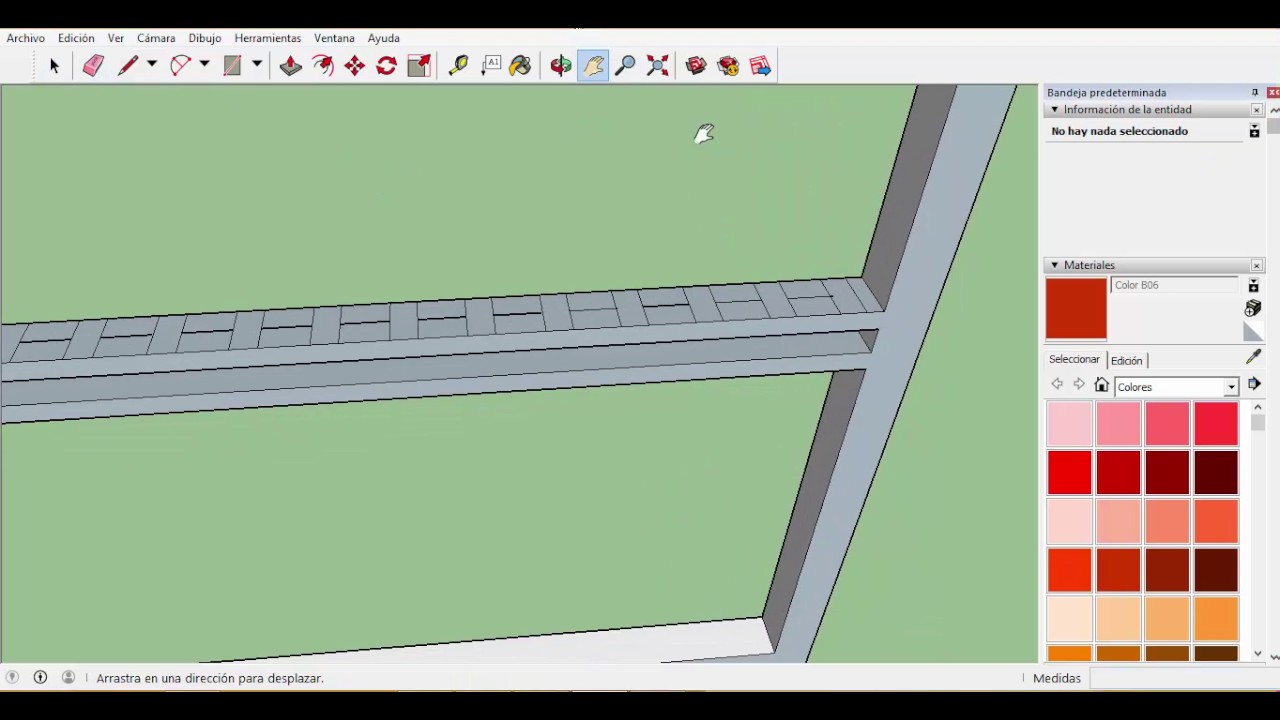This screenshot has height=720, width=1280.
Task: Select the arrow Select tool
Action: [x=54, y=66]
